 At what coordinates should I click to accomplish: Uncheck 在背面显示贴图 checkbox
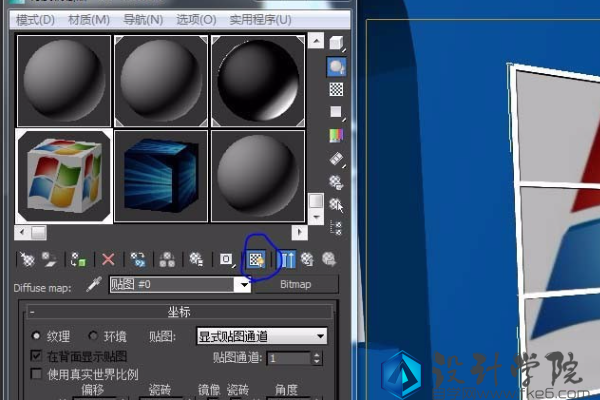click(37, 356)
